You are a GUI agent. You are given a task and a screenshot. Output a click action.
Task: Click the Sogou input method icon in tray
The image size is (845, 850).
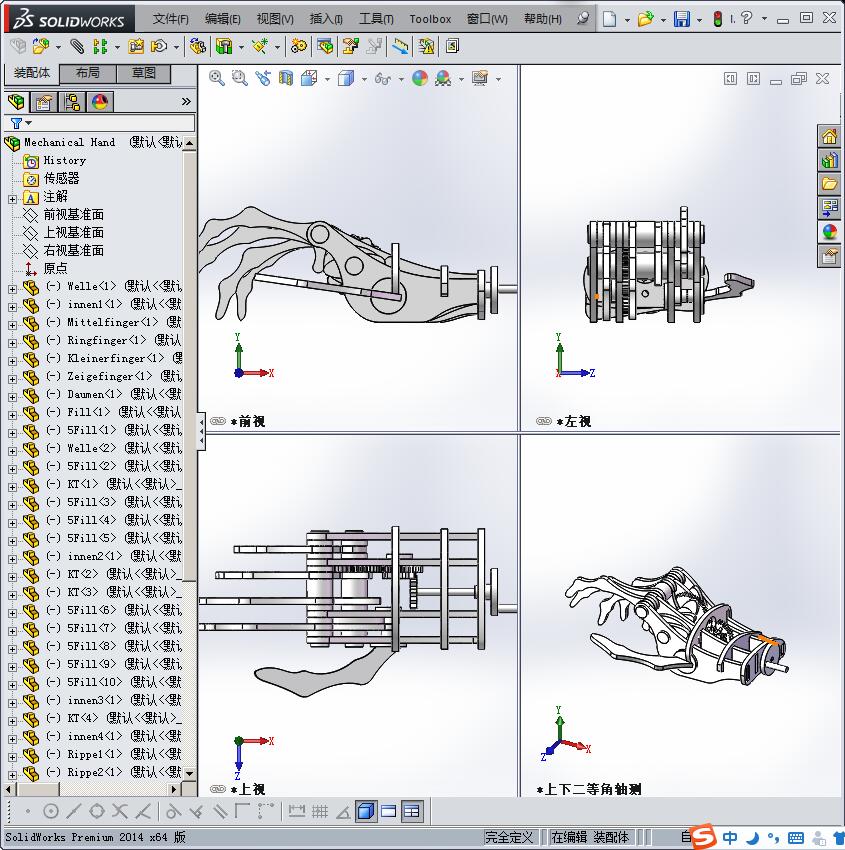pos(704,837)
